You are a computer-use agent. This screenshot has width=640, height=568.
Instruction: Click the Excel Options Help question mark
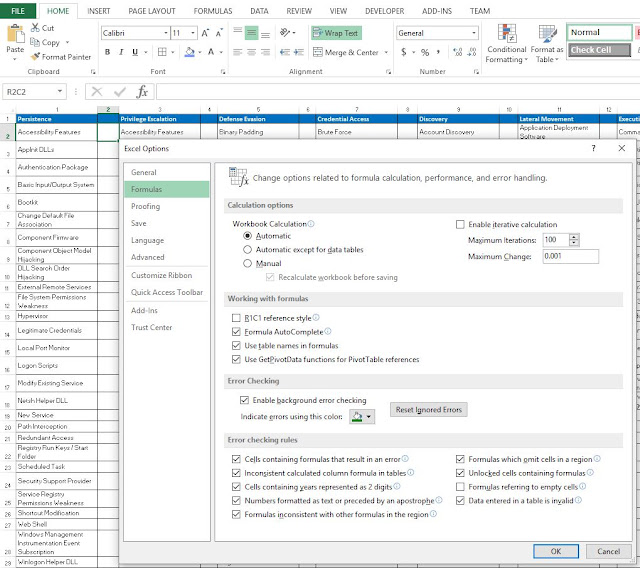tap(593, 148)
